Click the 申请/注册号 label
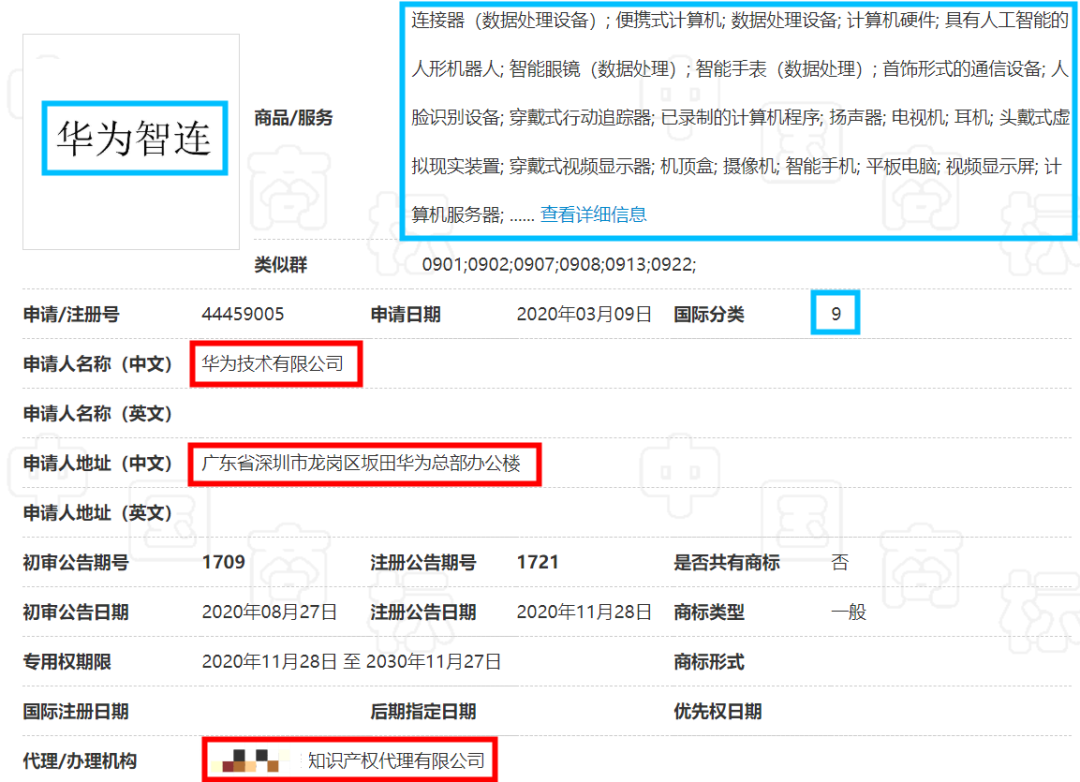1080x782 pixels. point(71,314)
